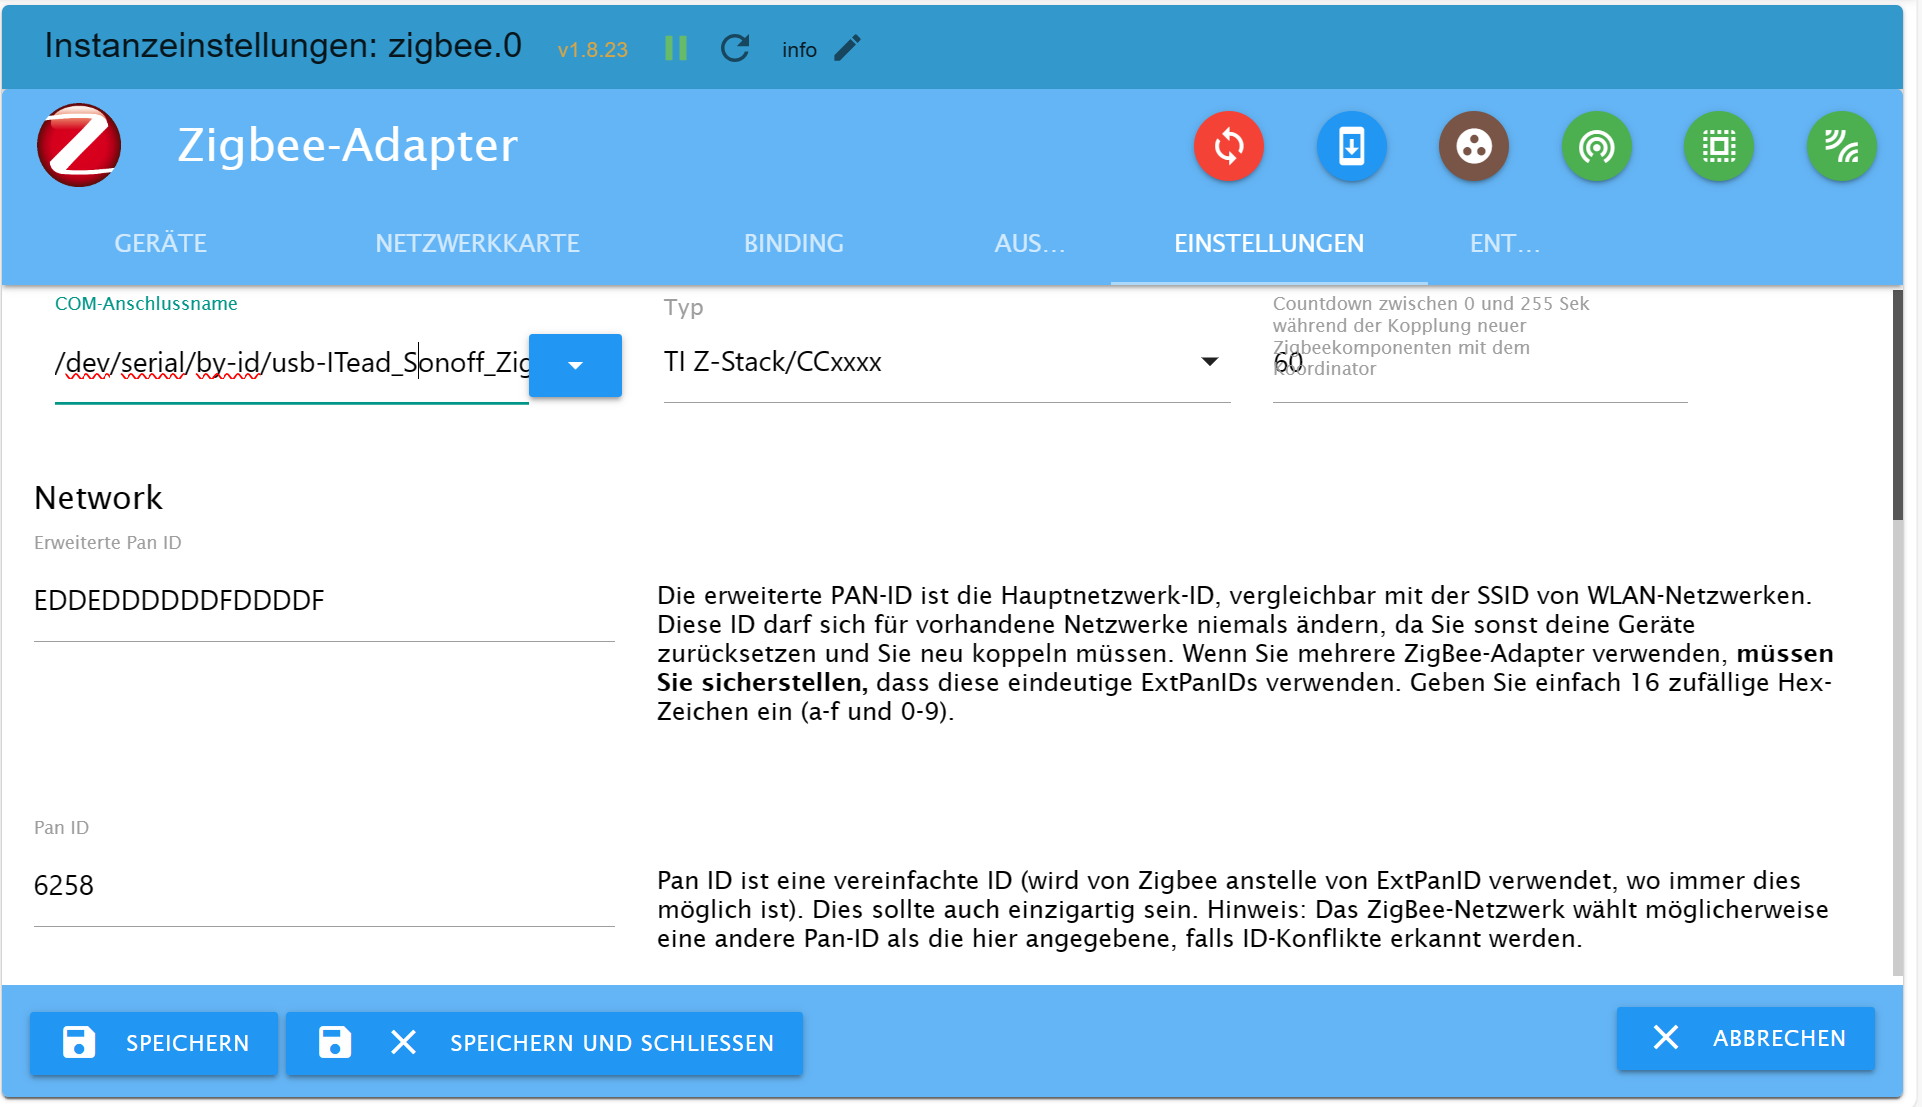1922x1107 pixels.
Task: Click the COM-Anschlussname input field
Action: [291, 363]
